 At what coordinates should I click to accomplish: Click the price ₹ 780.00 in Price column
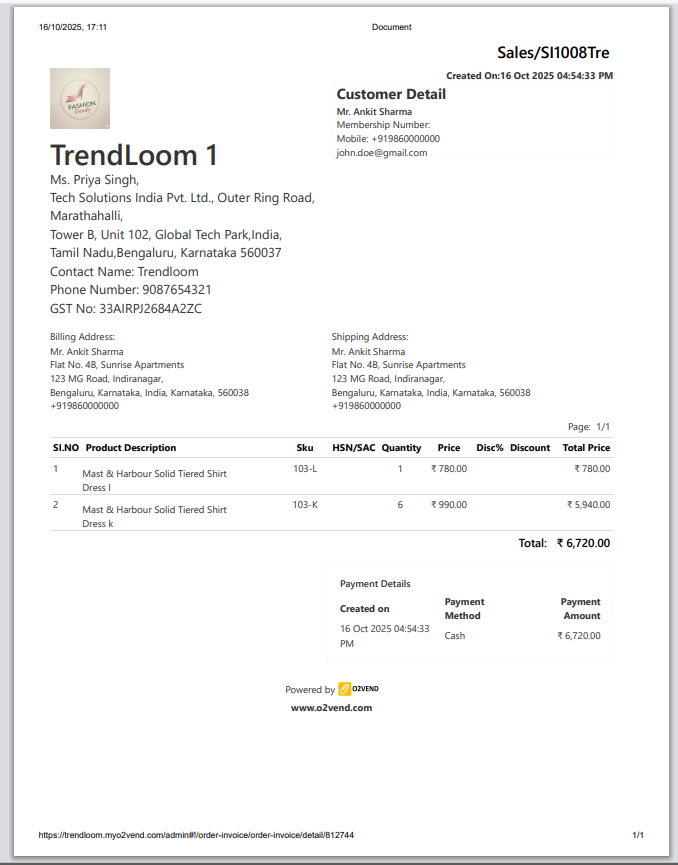click(x=449, y=469)
